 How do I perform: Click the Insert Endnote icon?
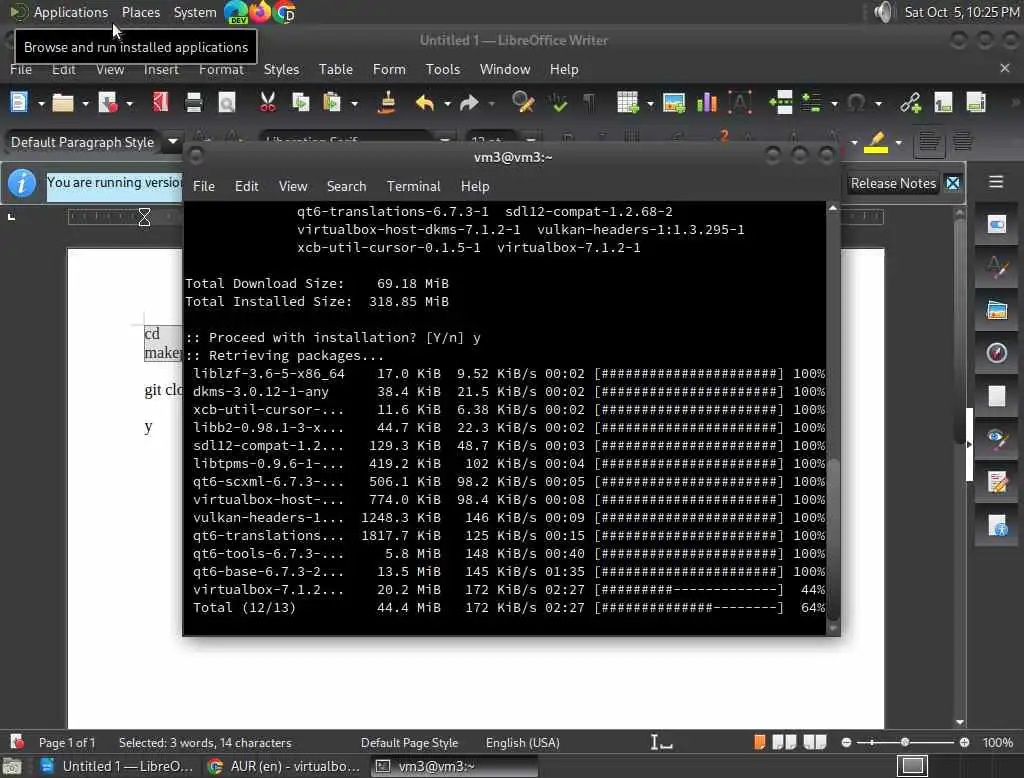976,103
